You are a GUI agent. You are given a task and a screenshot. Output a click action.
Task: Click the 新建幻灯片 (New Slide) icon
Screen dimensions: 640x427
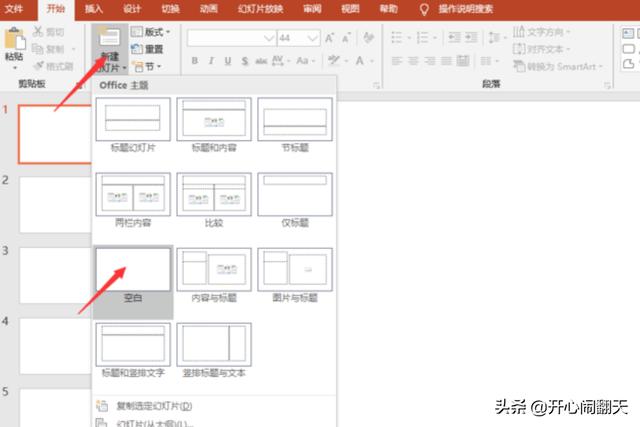pyautogui.click(x=107, y=38)
